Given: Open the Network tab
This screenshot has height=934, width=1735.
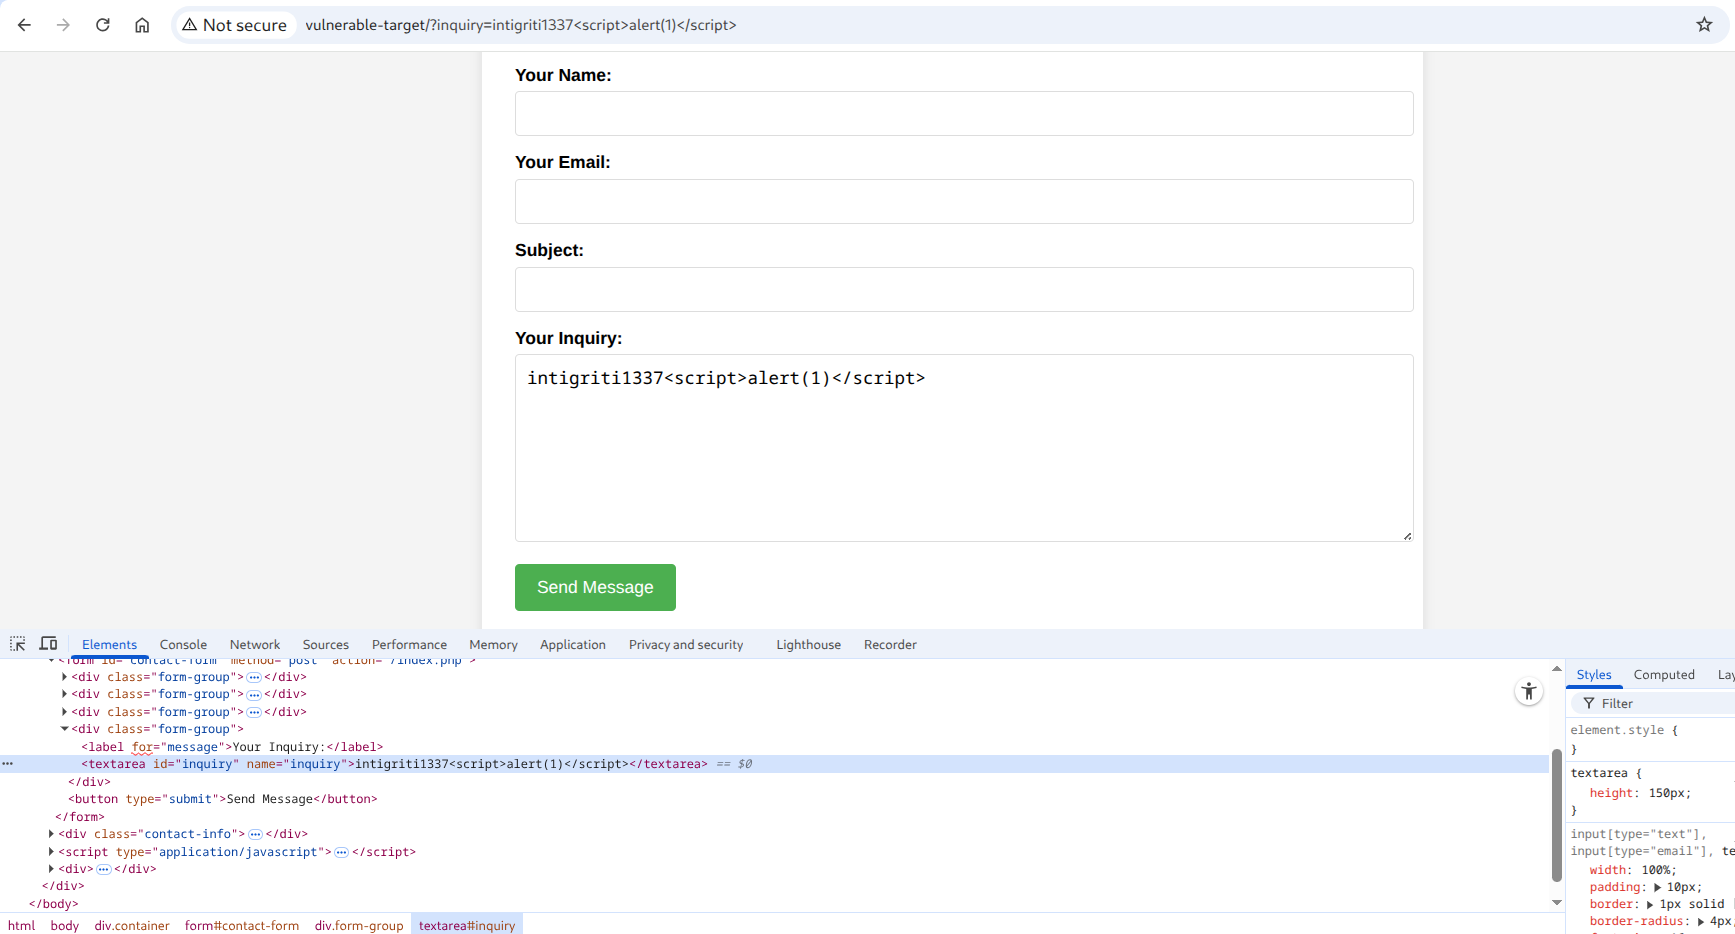Looking at the screenshot, I should pyautogui.click(x=255, y=645).
